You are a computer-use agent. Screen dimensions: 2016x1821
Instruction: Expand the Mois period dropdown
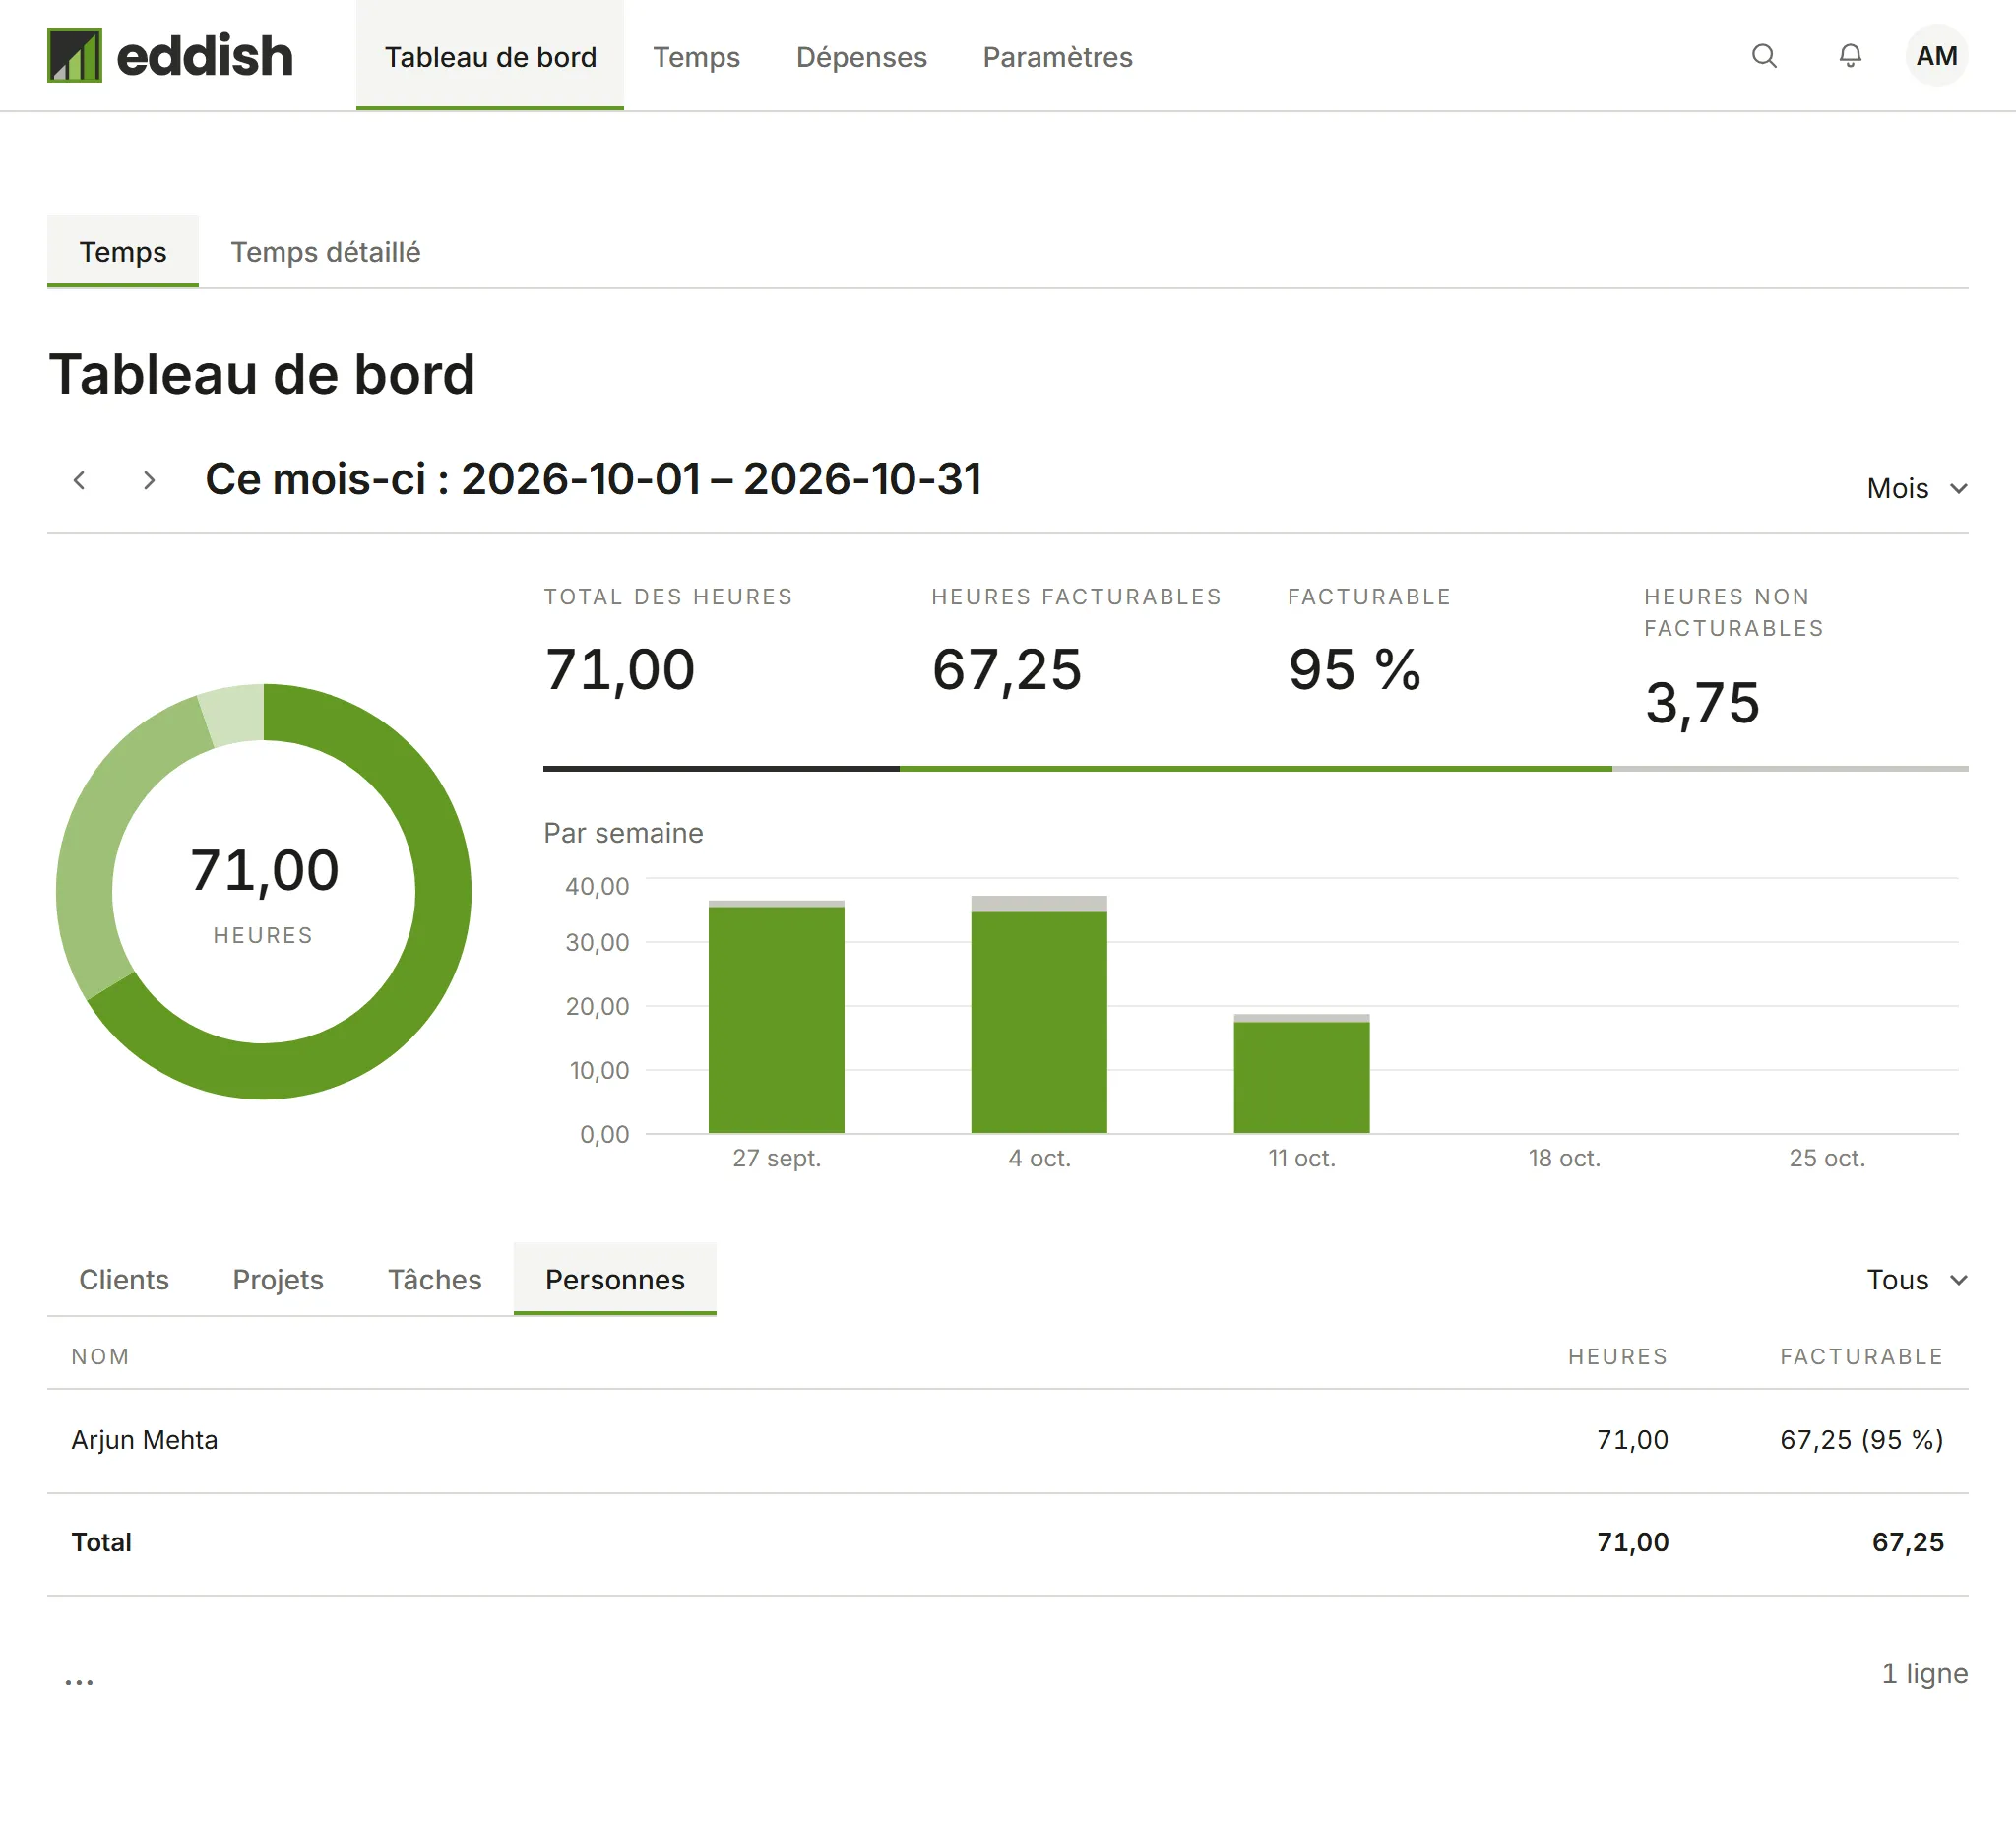pos(1917,488)
